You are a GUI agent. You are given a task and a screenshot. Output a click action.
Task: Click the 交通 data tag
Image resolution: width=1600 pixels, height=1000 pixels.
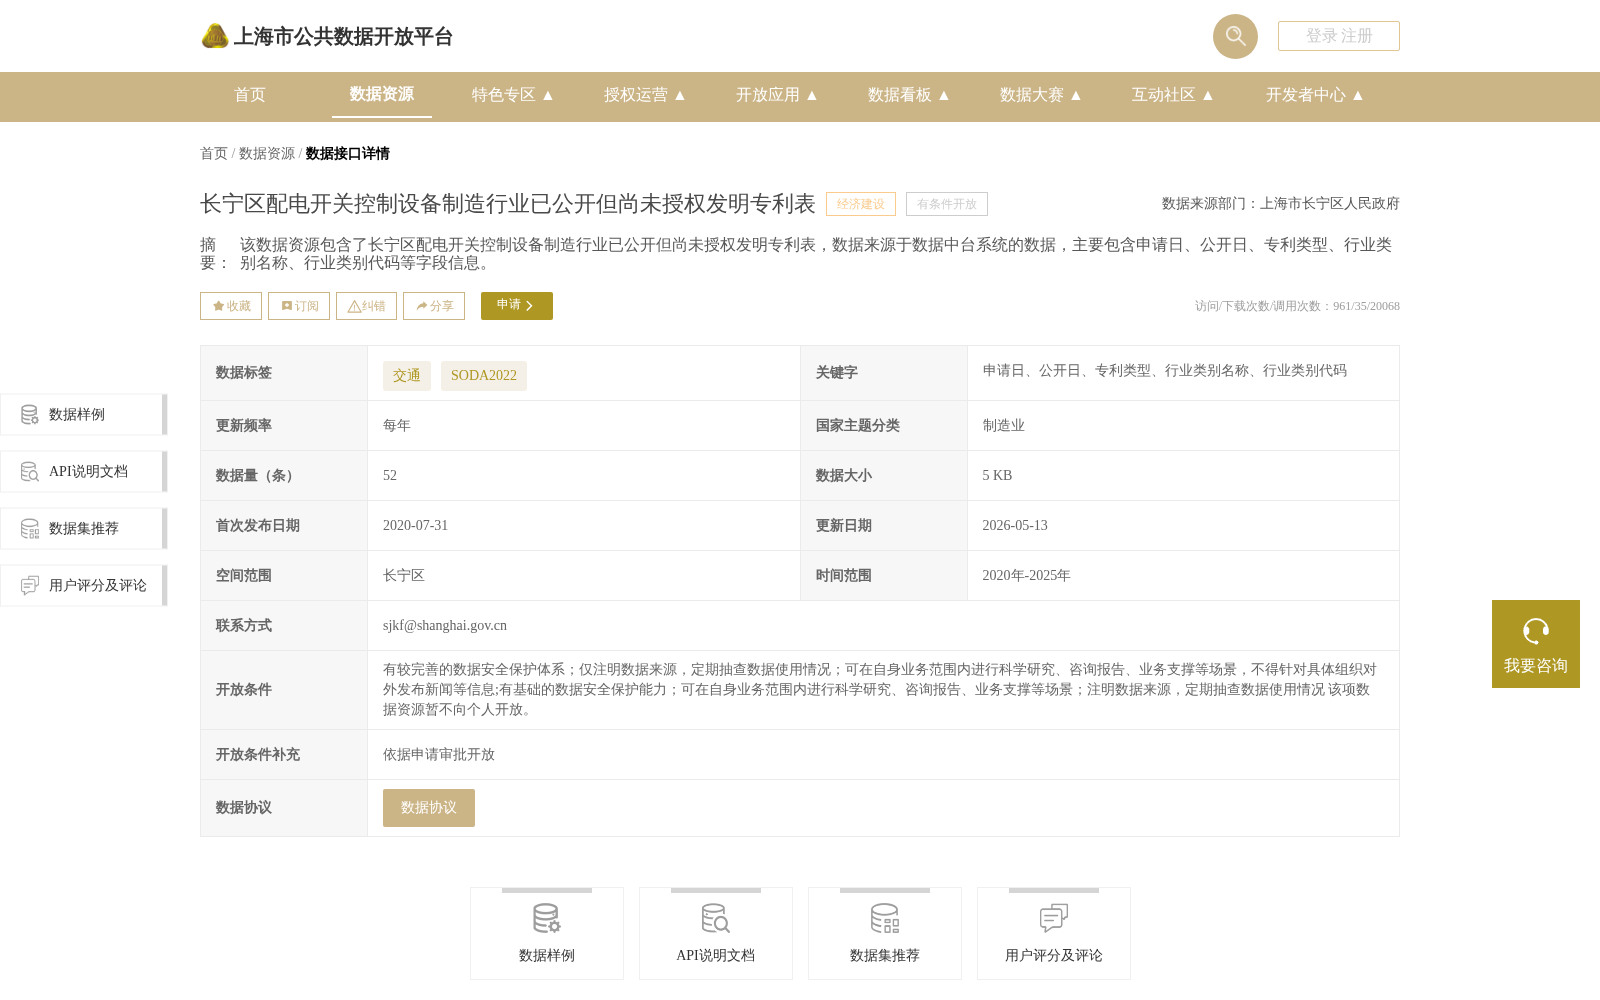[x=407, y=376]
